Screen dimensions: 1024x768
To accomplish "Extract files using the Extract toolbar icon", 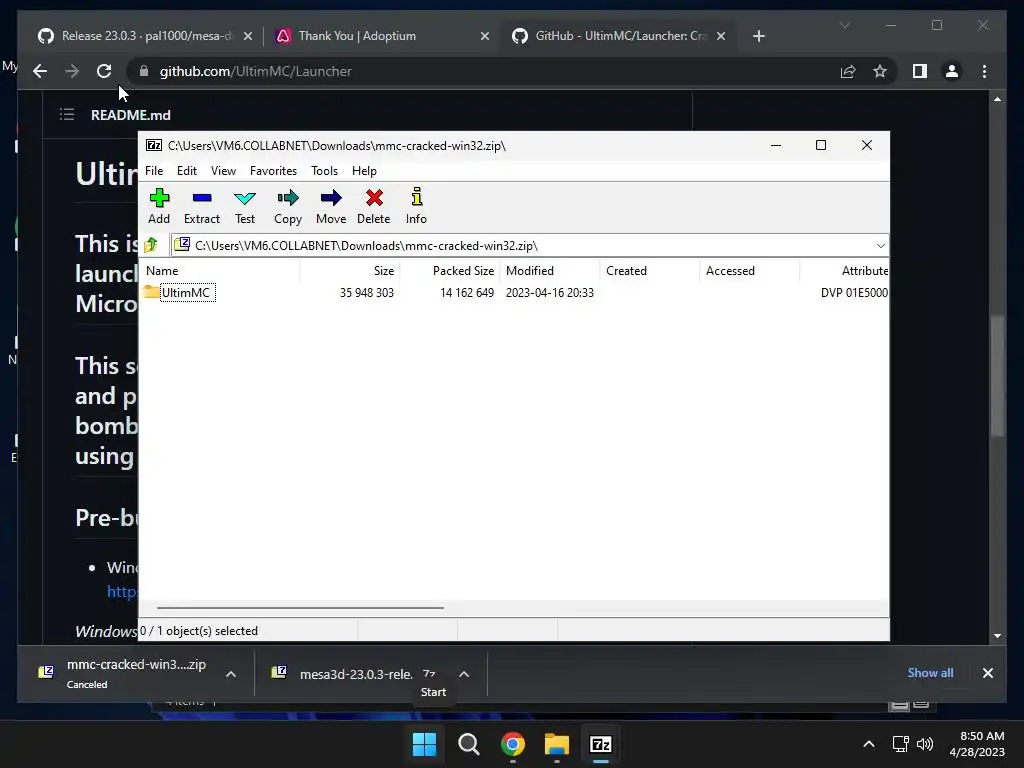I will click(202, 206).
